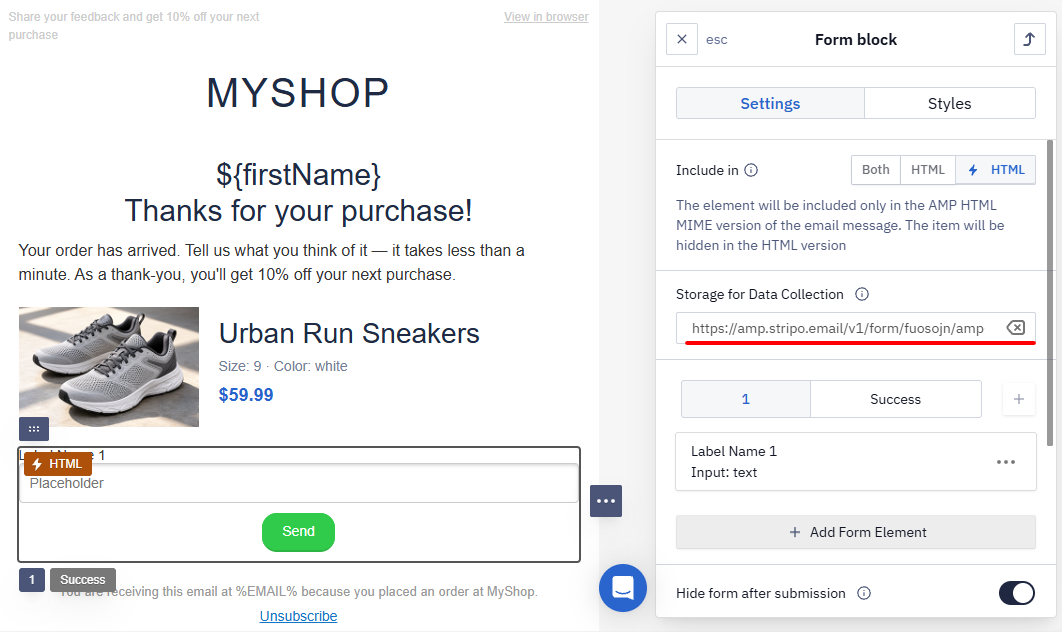Close the Form block panel
Screen dimensions: 1062x632
[681, 39]
